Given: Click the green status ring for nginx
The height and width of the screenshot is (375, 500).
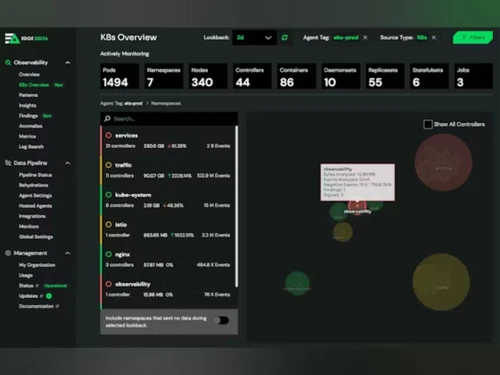Looking at the screenshot, I should 109,254.
